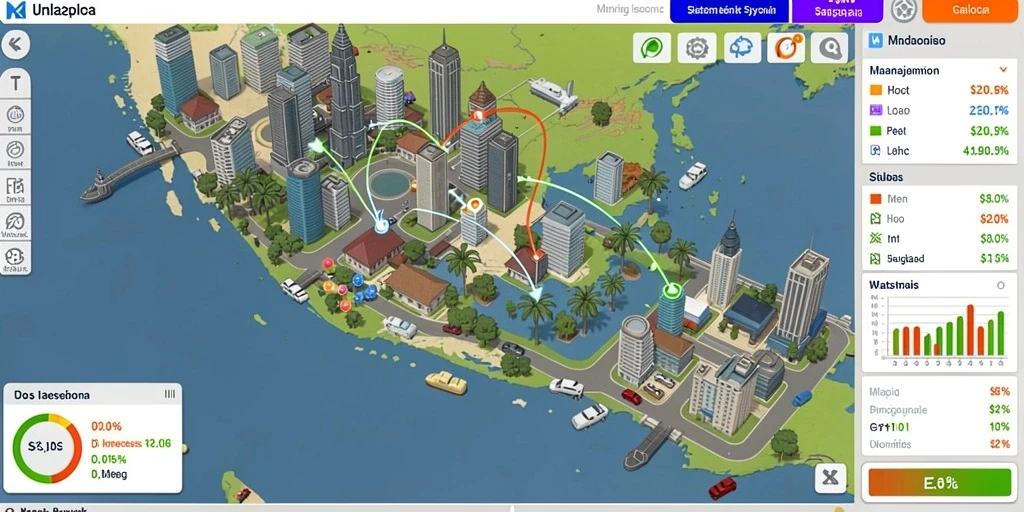Click the E.0% gradient progress bar
Image resolution: width=1024 pixels, height=512 pixels.
[940, 484]
